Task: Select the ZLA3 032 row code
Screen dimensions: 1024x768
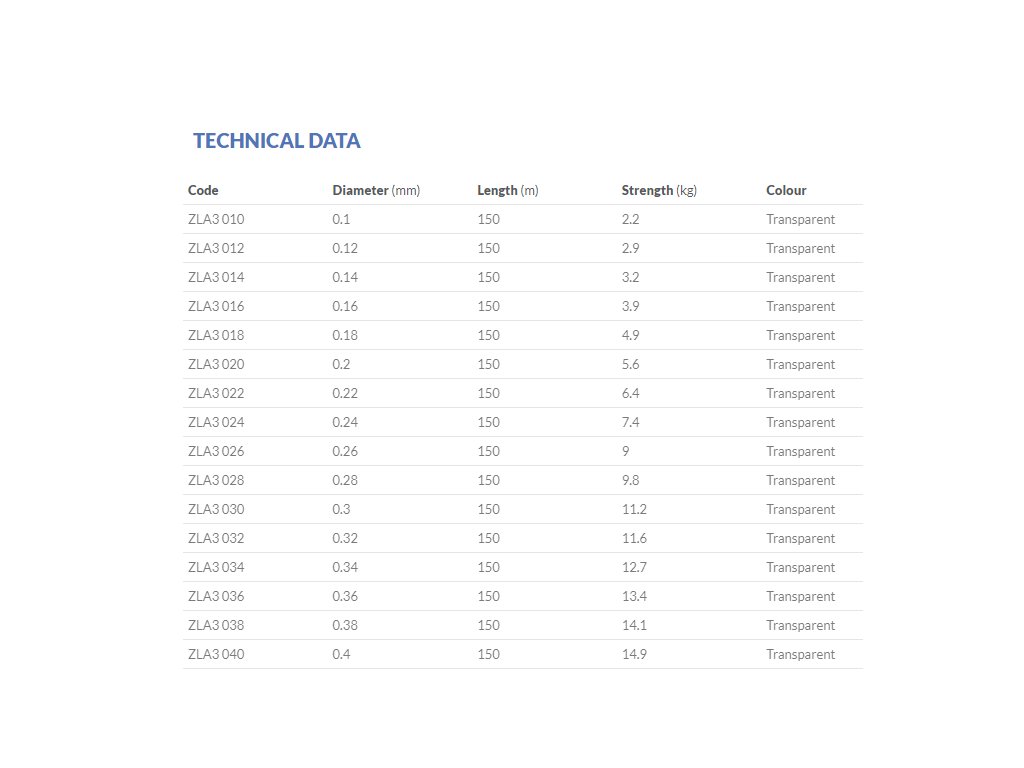Action: pyautogui.click(x=216, y=538)
